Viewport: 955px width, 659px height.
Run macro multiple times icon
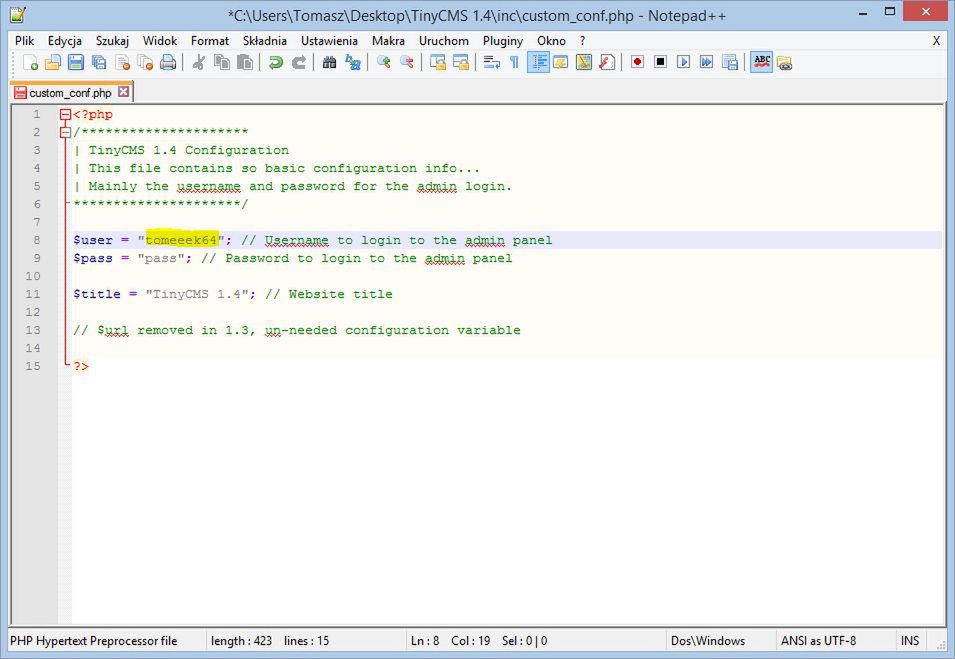click(707, 62)
